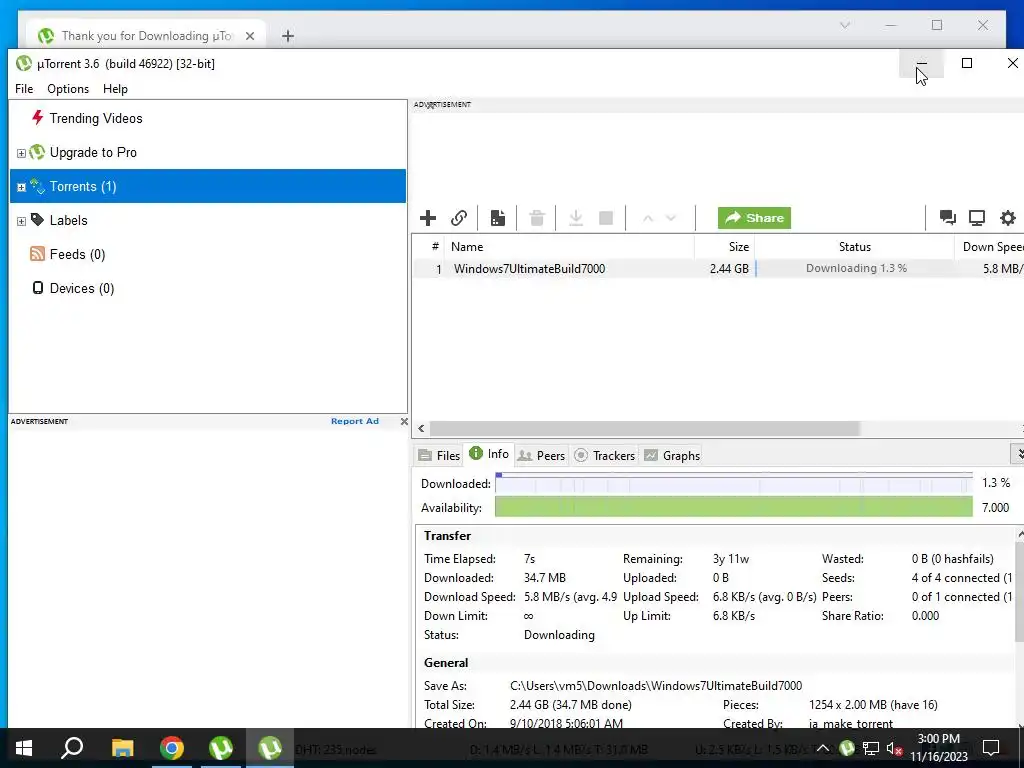Select the Windows7UltimateBuild7000 torrent row
The width and height of the screenshot is (1024, 768).
tap(718, 268)
